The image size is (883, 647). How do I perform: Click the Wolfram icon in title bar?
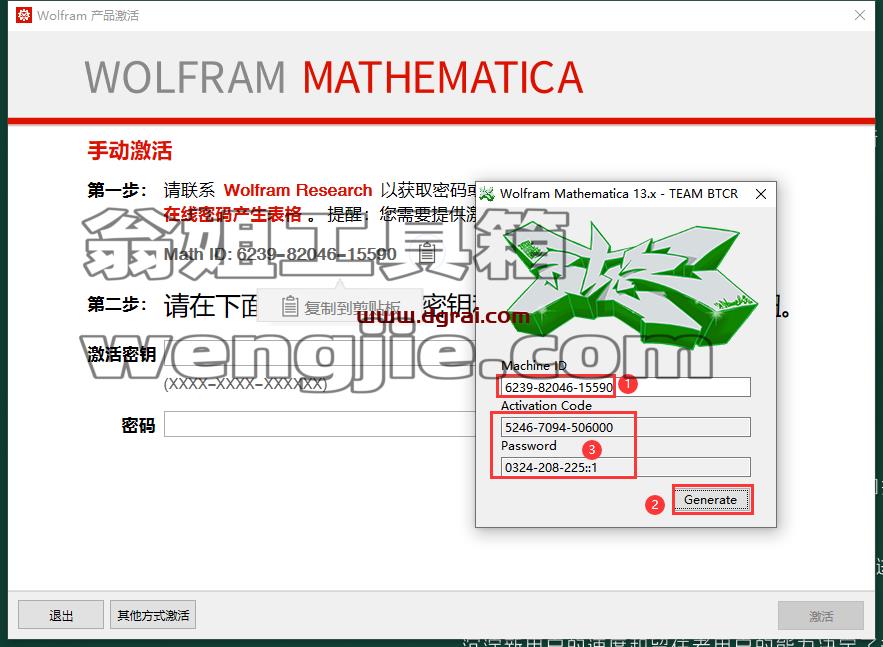coord(24,15)
